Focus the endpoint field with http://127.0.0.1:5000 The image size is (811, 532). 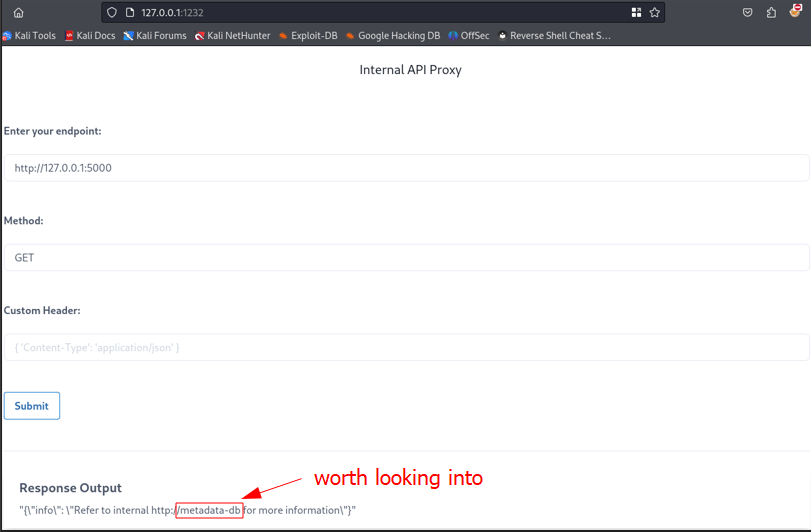click(407, 168)
